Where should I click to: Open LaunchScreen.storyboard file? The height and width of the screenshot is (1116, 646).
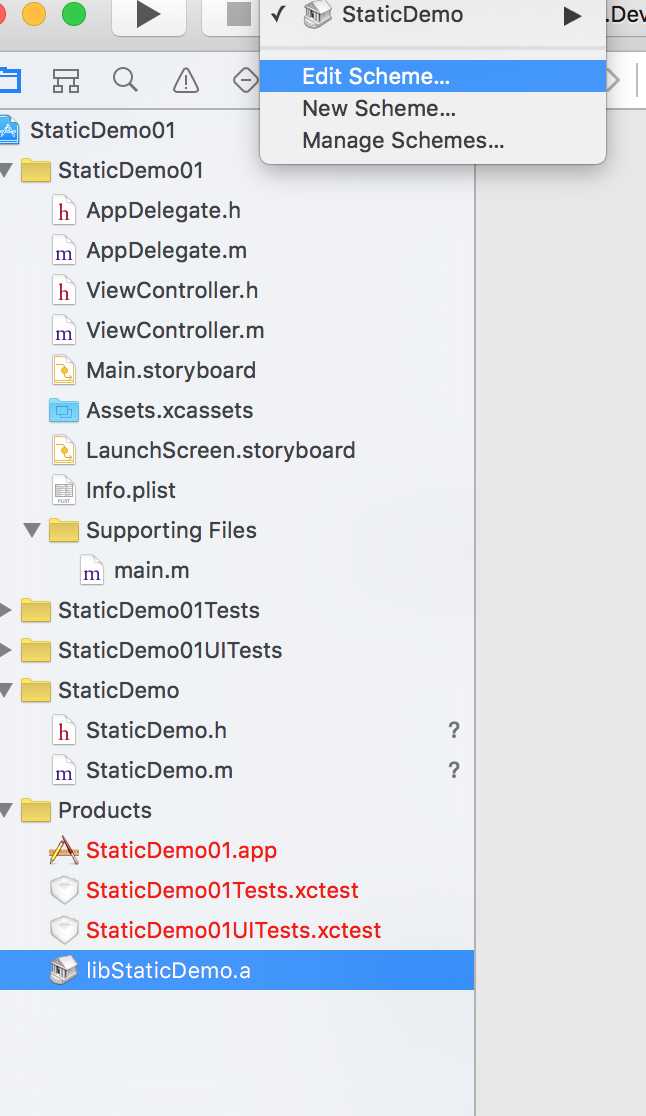coord(221,451)
